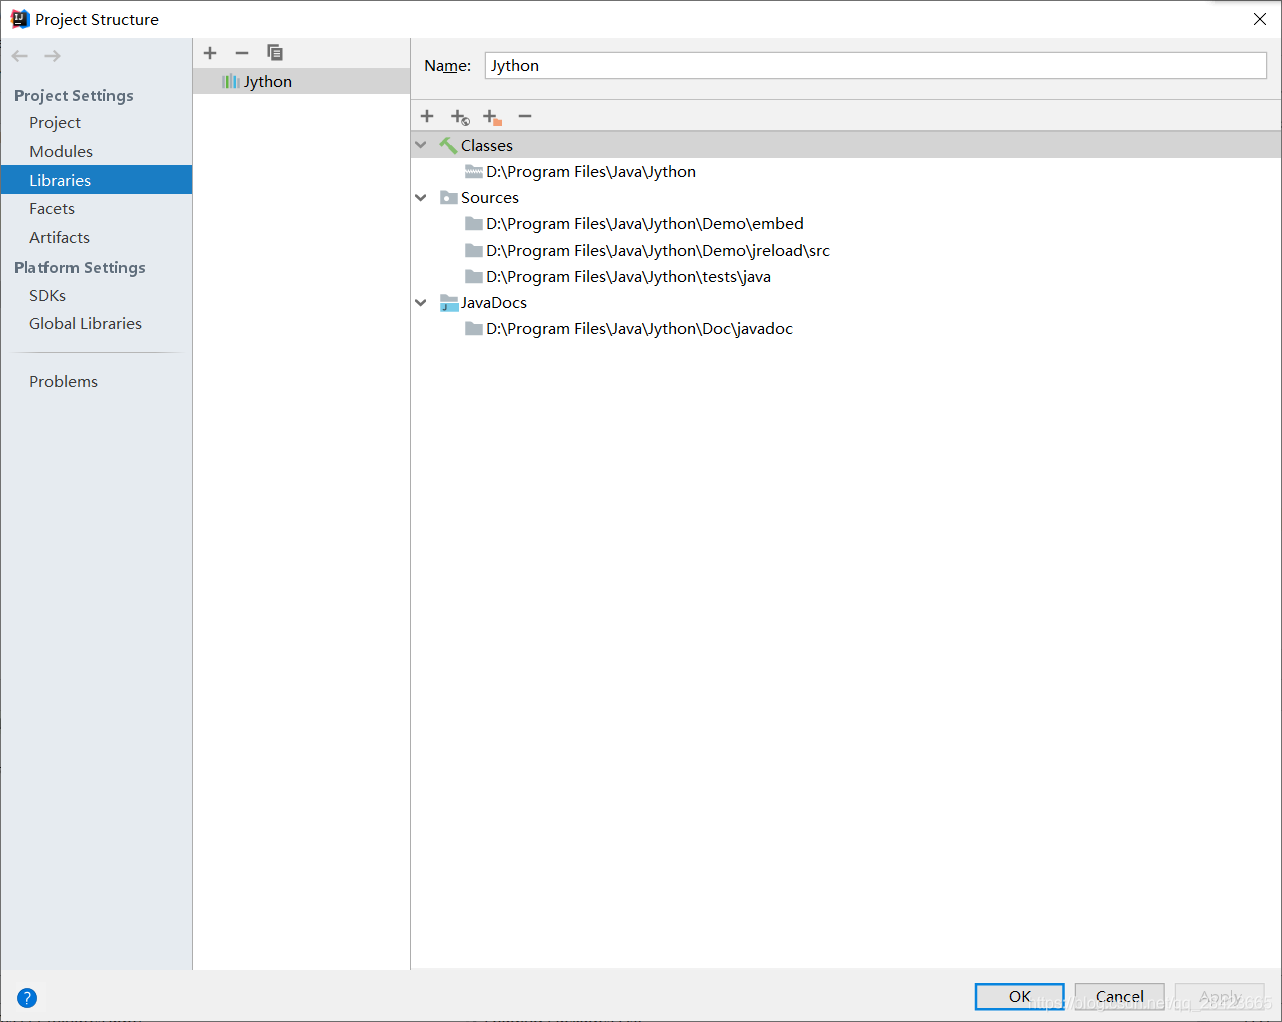Dismiss the dialog with Cancel
Screen dimensions: 1282x1022
pos(1119,996)
